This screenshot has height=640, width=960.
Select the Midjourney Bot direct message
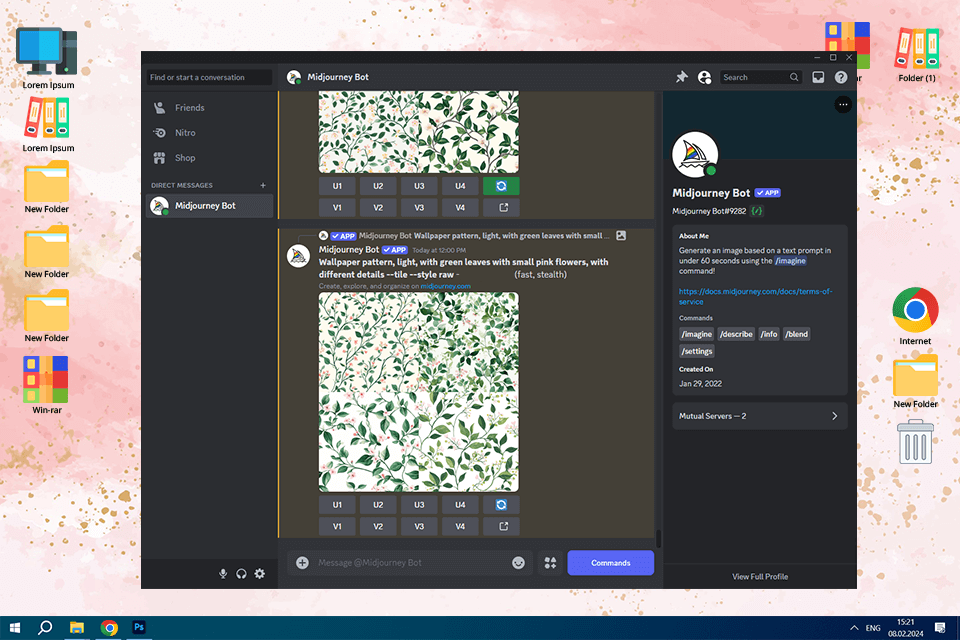(x=209, y=206)
